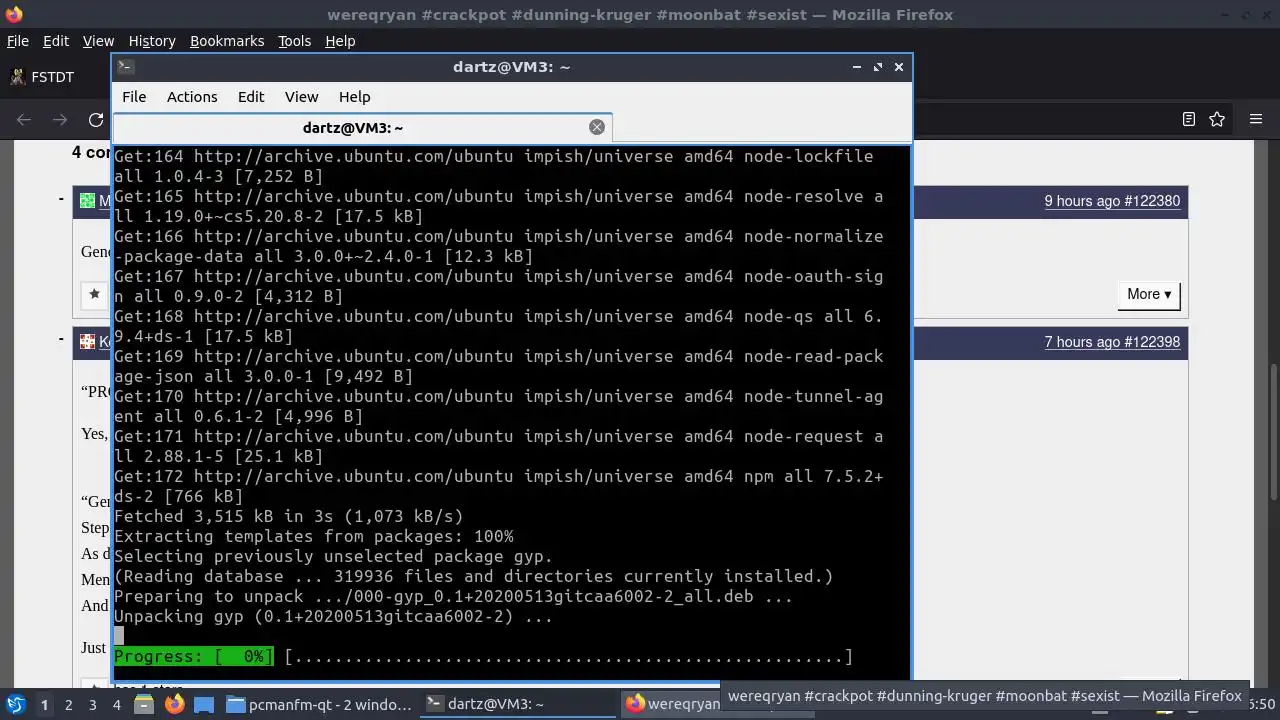Open Firefox Help menu
Image resolution: width=1280 pixels, height=720 pixels.
click(340, 41)
